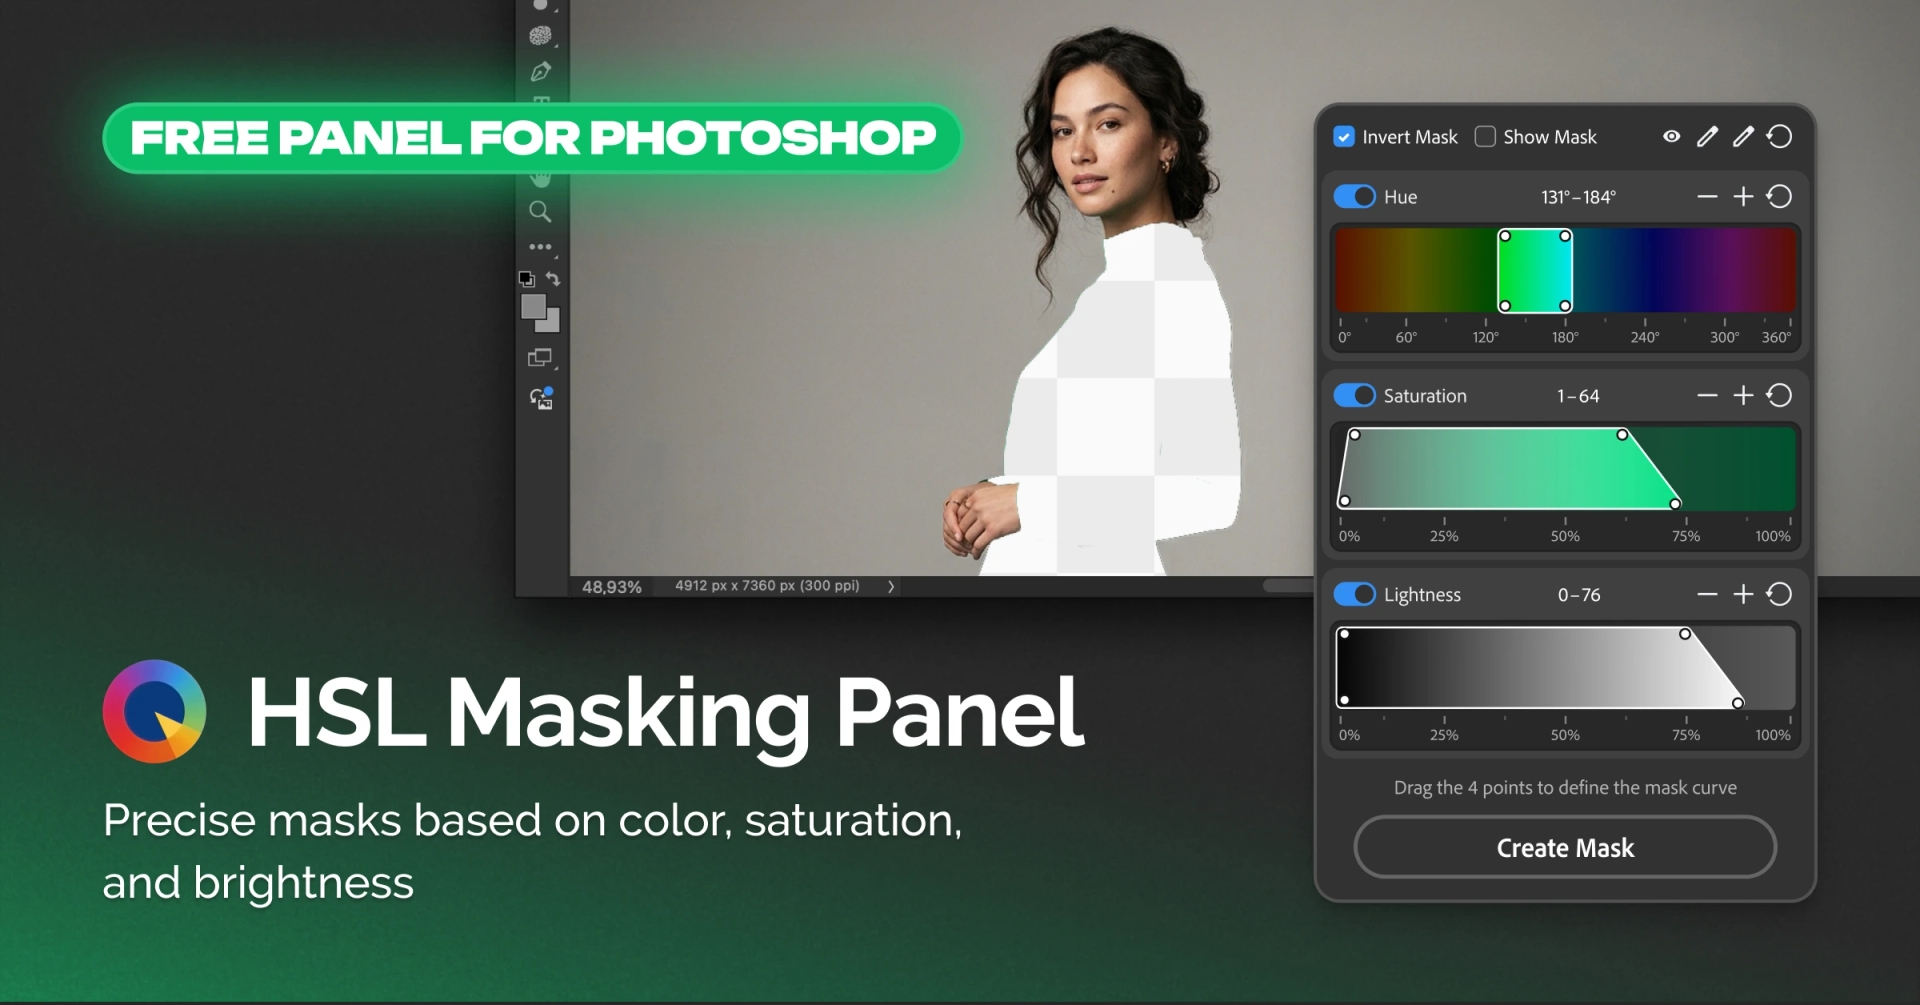Screen dimensions: 1920x1005
Task: Turn off the Lightness toggle switch
Action: coord(1355,595)
